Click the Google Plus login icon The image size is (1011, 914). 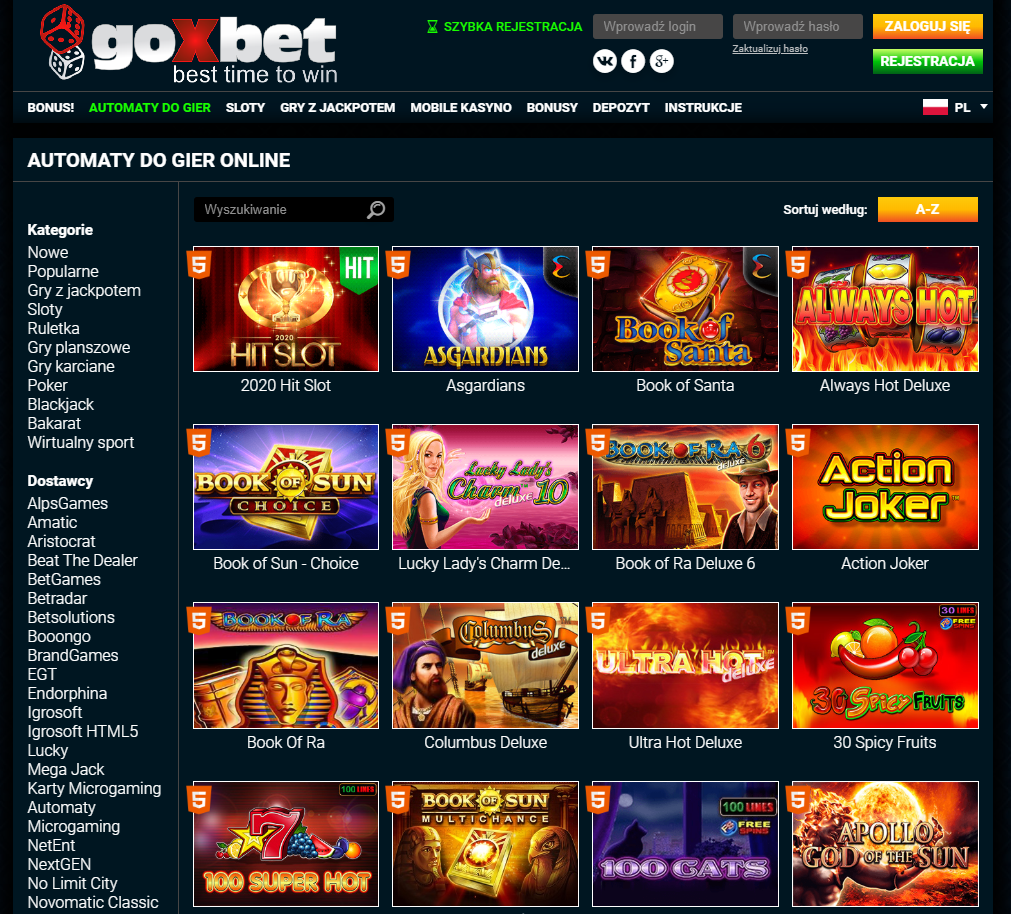pos(662,61)
